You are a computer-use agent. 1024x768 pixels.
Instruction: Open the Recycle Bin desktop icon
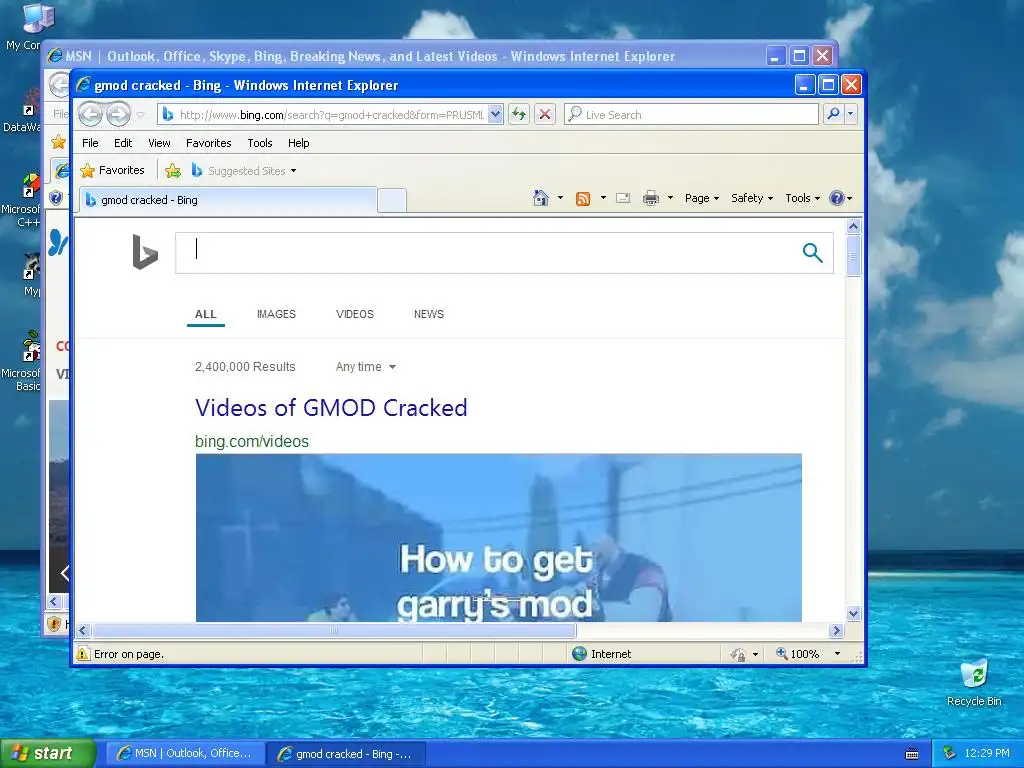coord(974,684)
